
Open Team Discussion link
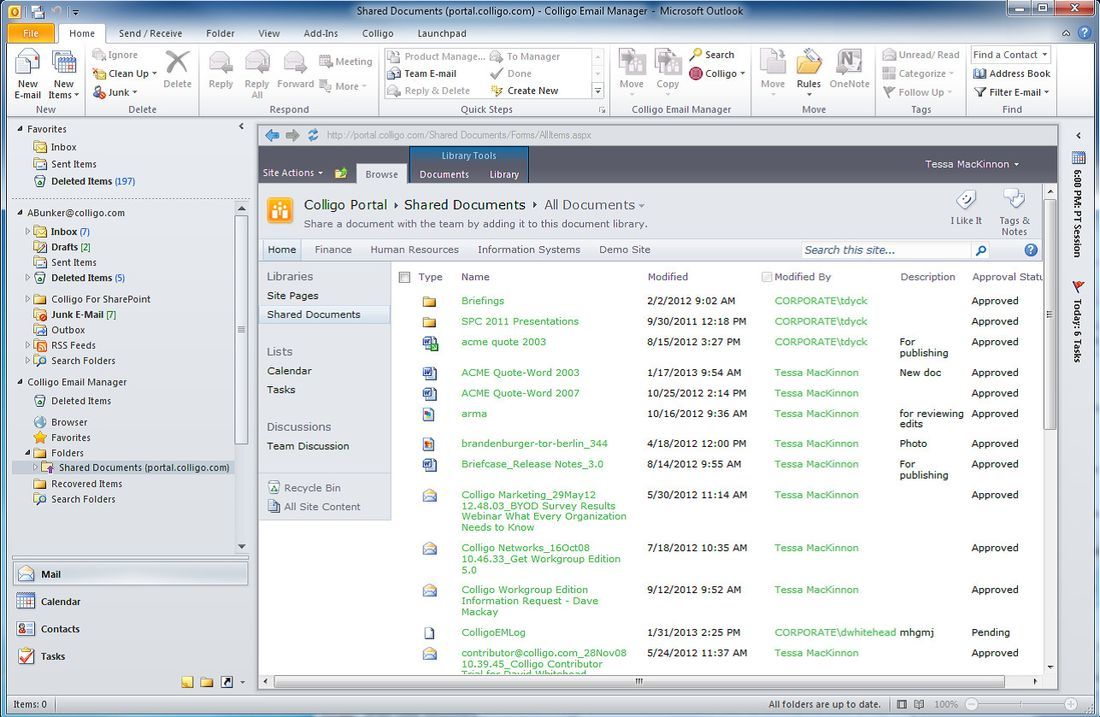click(x=308, y=445)
